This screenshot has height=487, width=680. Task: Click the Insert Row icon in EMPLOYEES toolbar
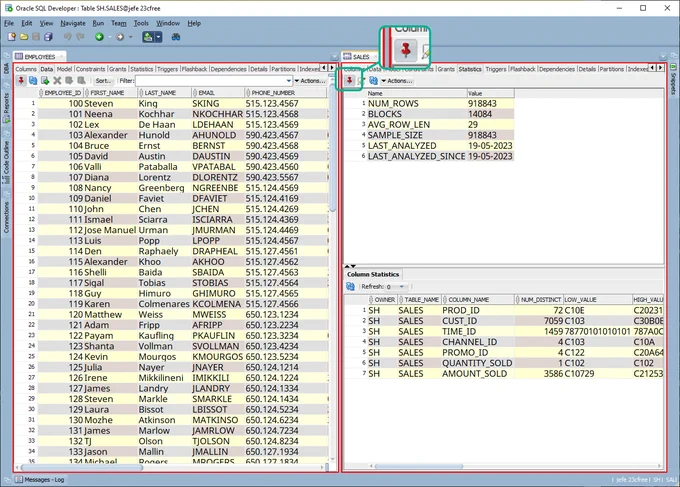tap(45, 81)
